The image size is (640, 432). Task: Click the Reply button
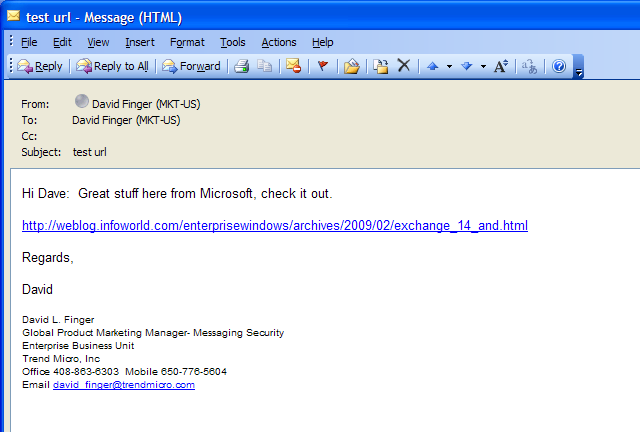(40, 66)
